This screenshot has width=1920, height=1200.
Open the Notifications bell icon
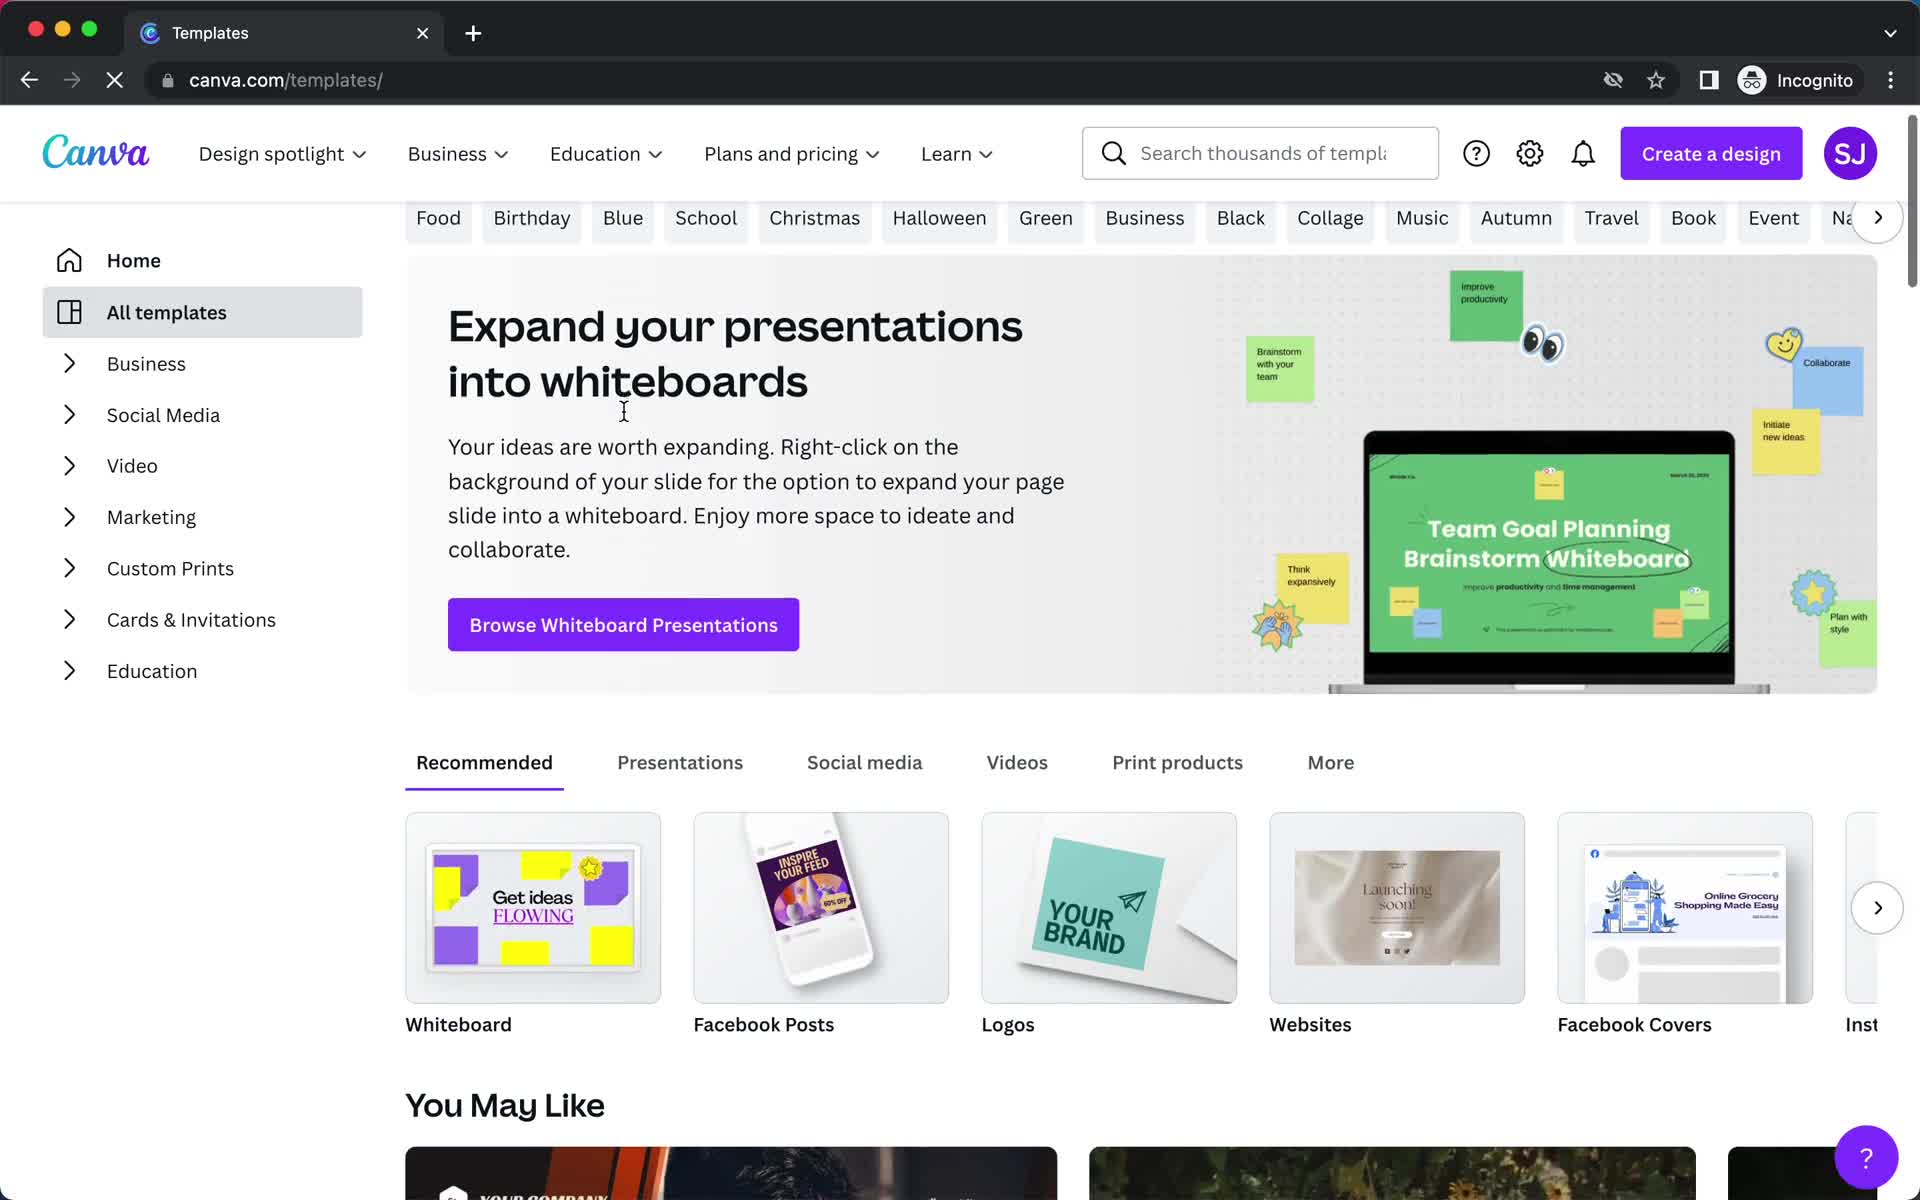coord(1583,153)
